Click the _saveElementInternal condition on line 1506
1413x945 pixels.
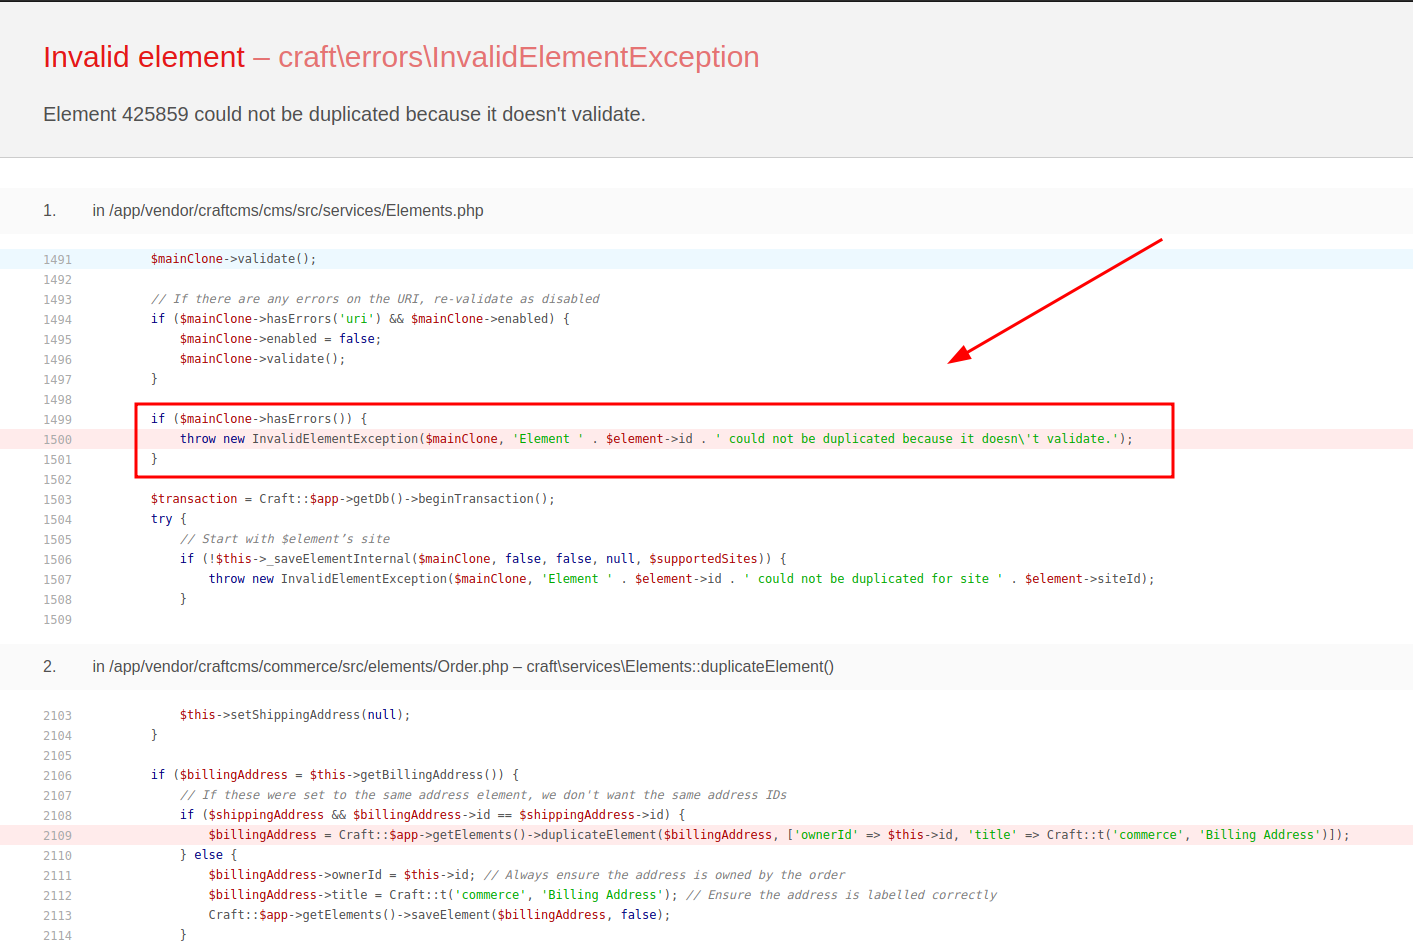pyautogui.click(x=480, y=558)
